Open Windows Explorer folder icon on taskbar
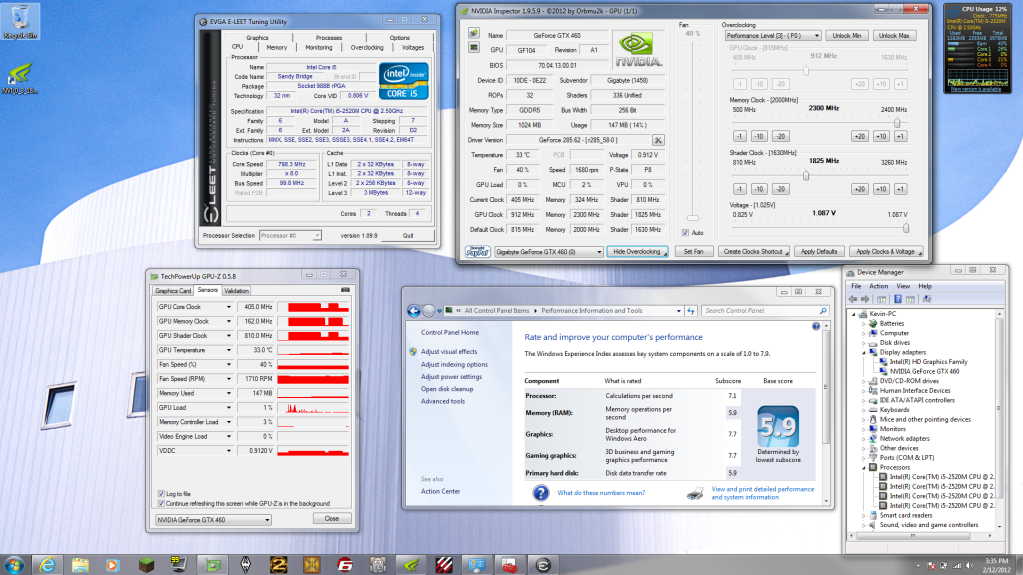This screenshot has height=575, width=1023. (80, 565)
